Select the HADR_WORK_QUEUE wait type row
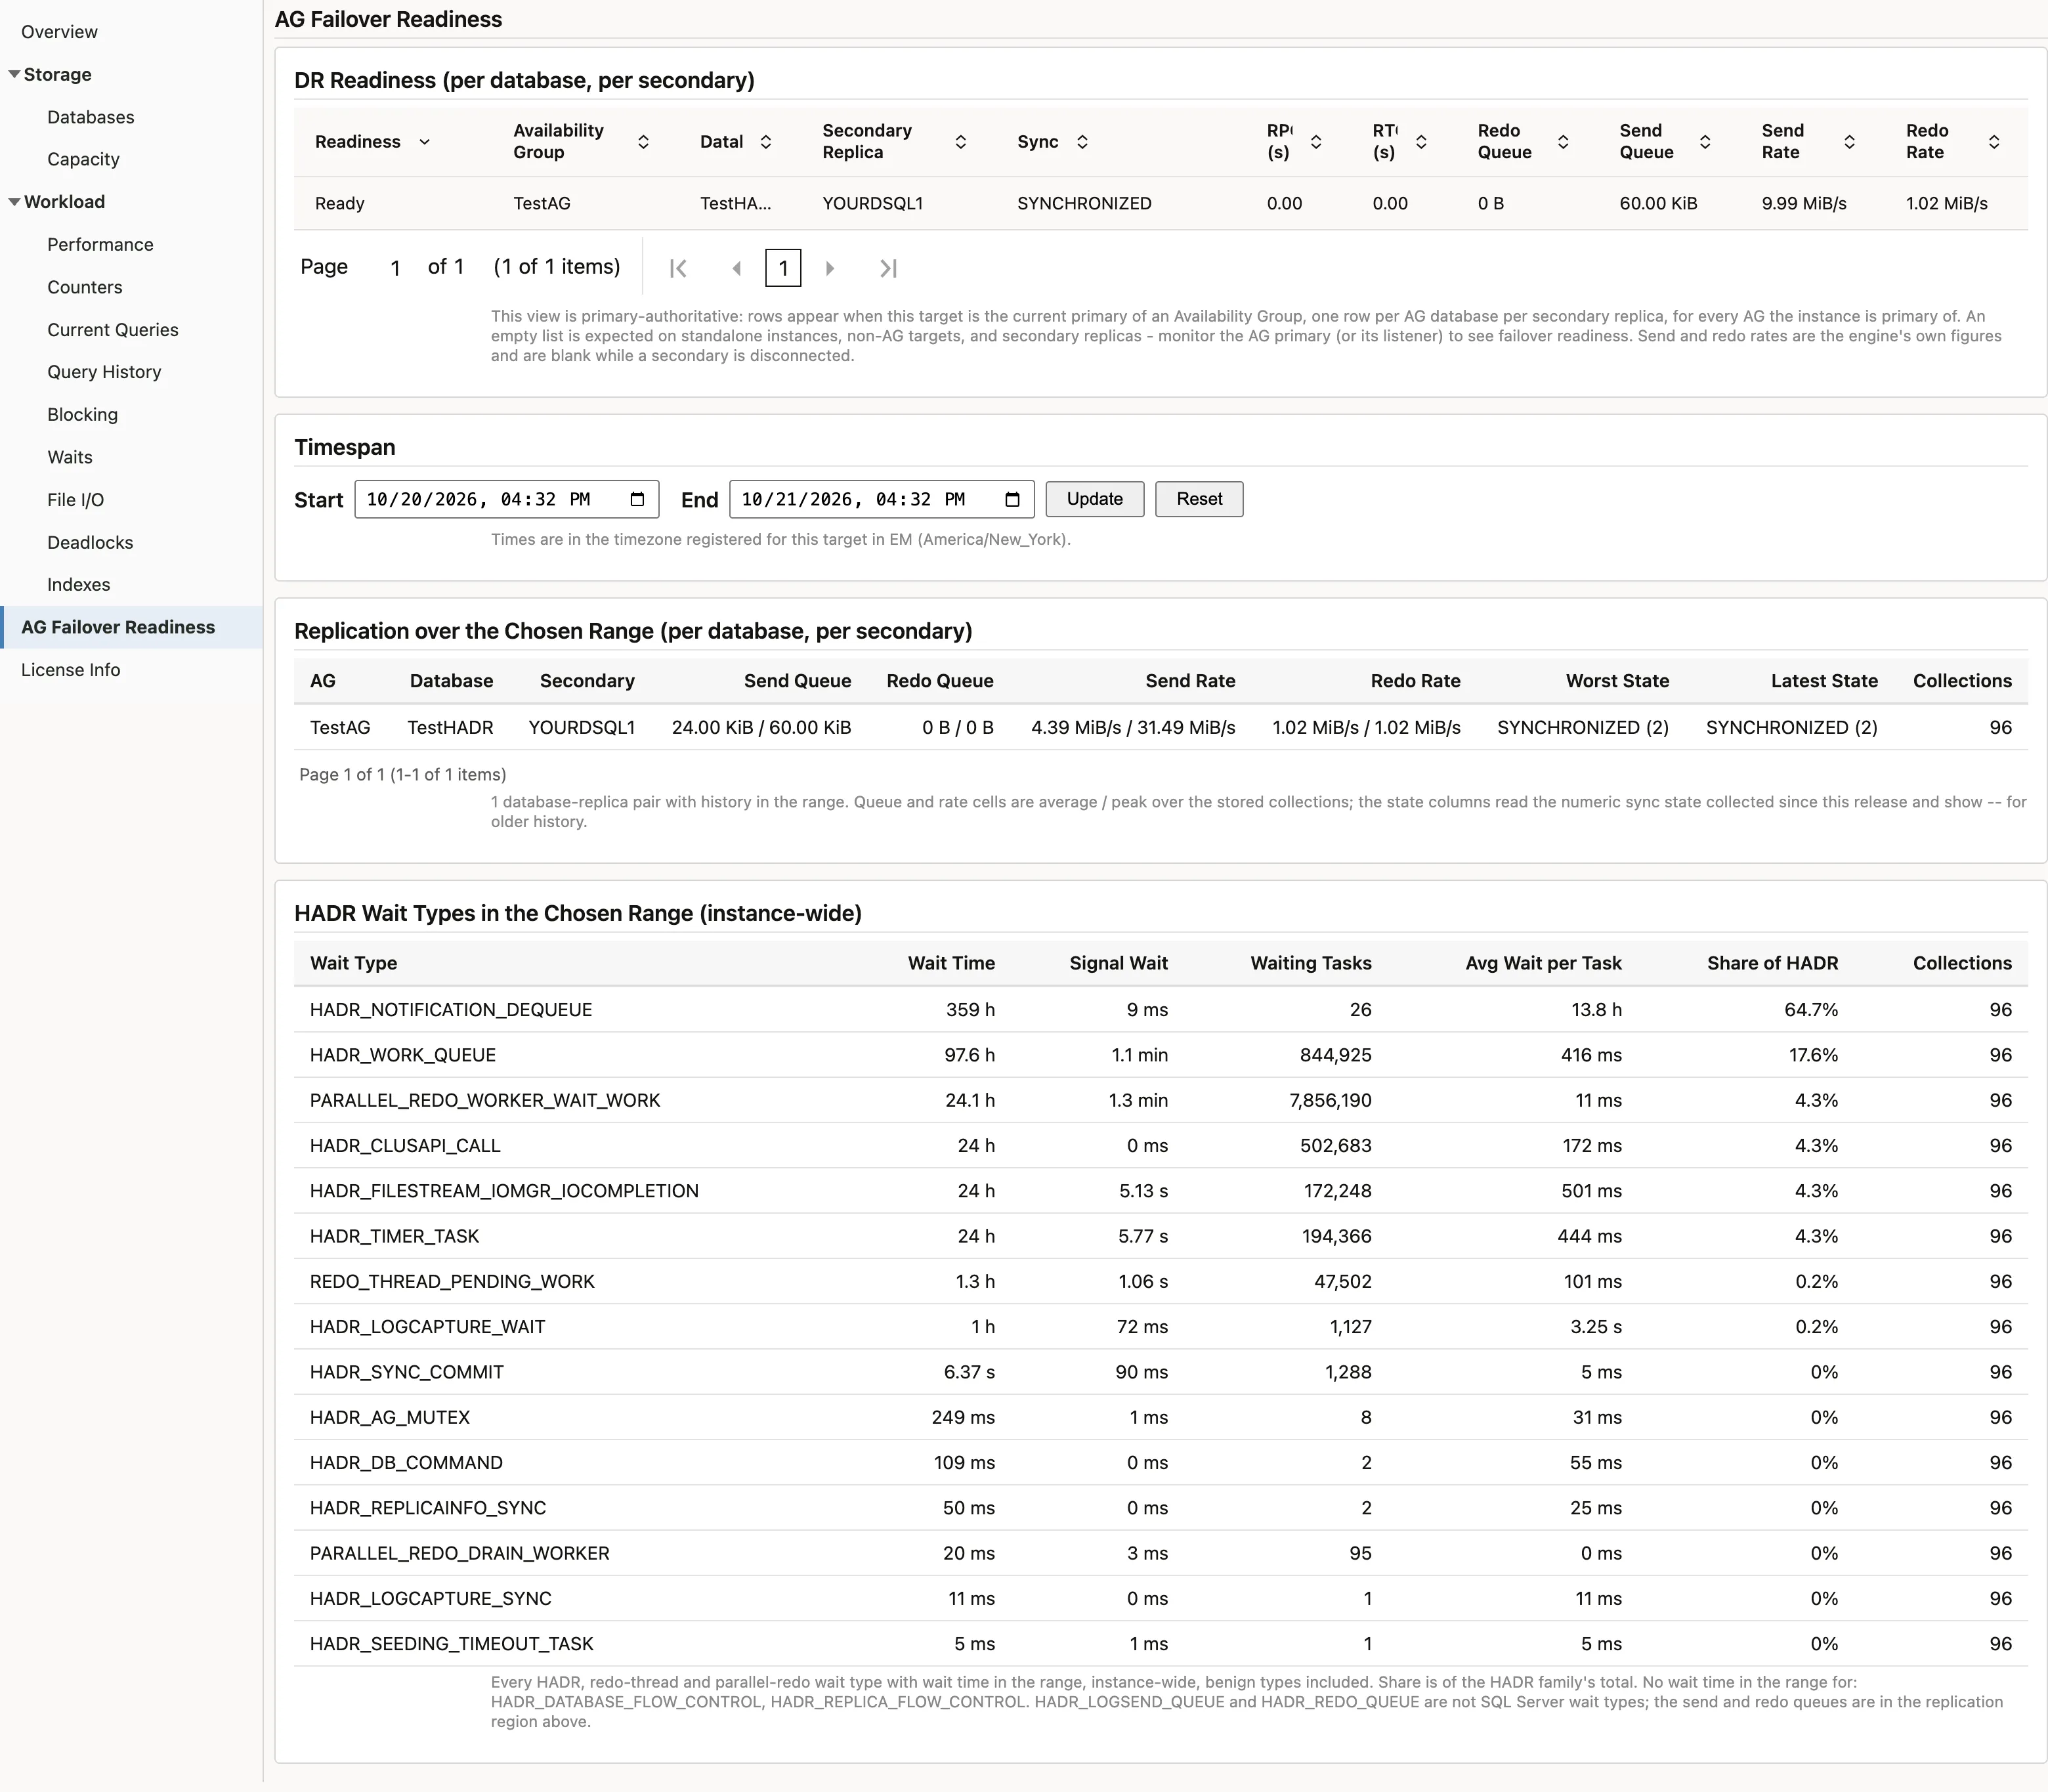Image resolution: width=2048 pixels, height=1792 pixels. (1161, 1055)
